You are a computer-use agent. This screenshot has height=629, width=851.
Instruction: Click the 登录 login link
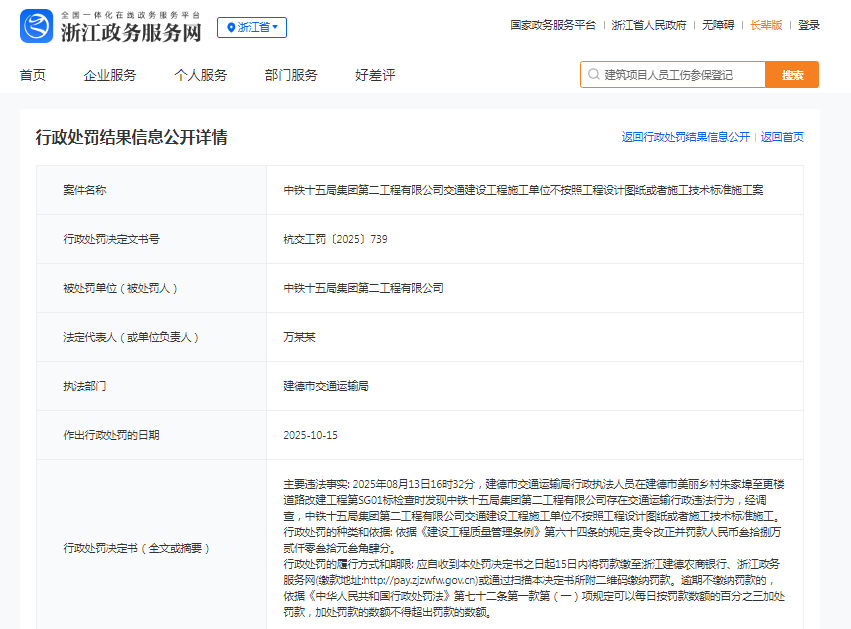pos(809,25)
